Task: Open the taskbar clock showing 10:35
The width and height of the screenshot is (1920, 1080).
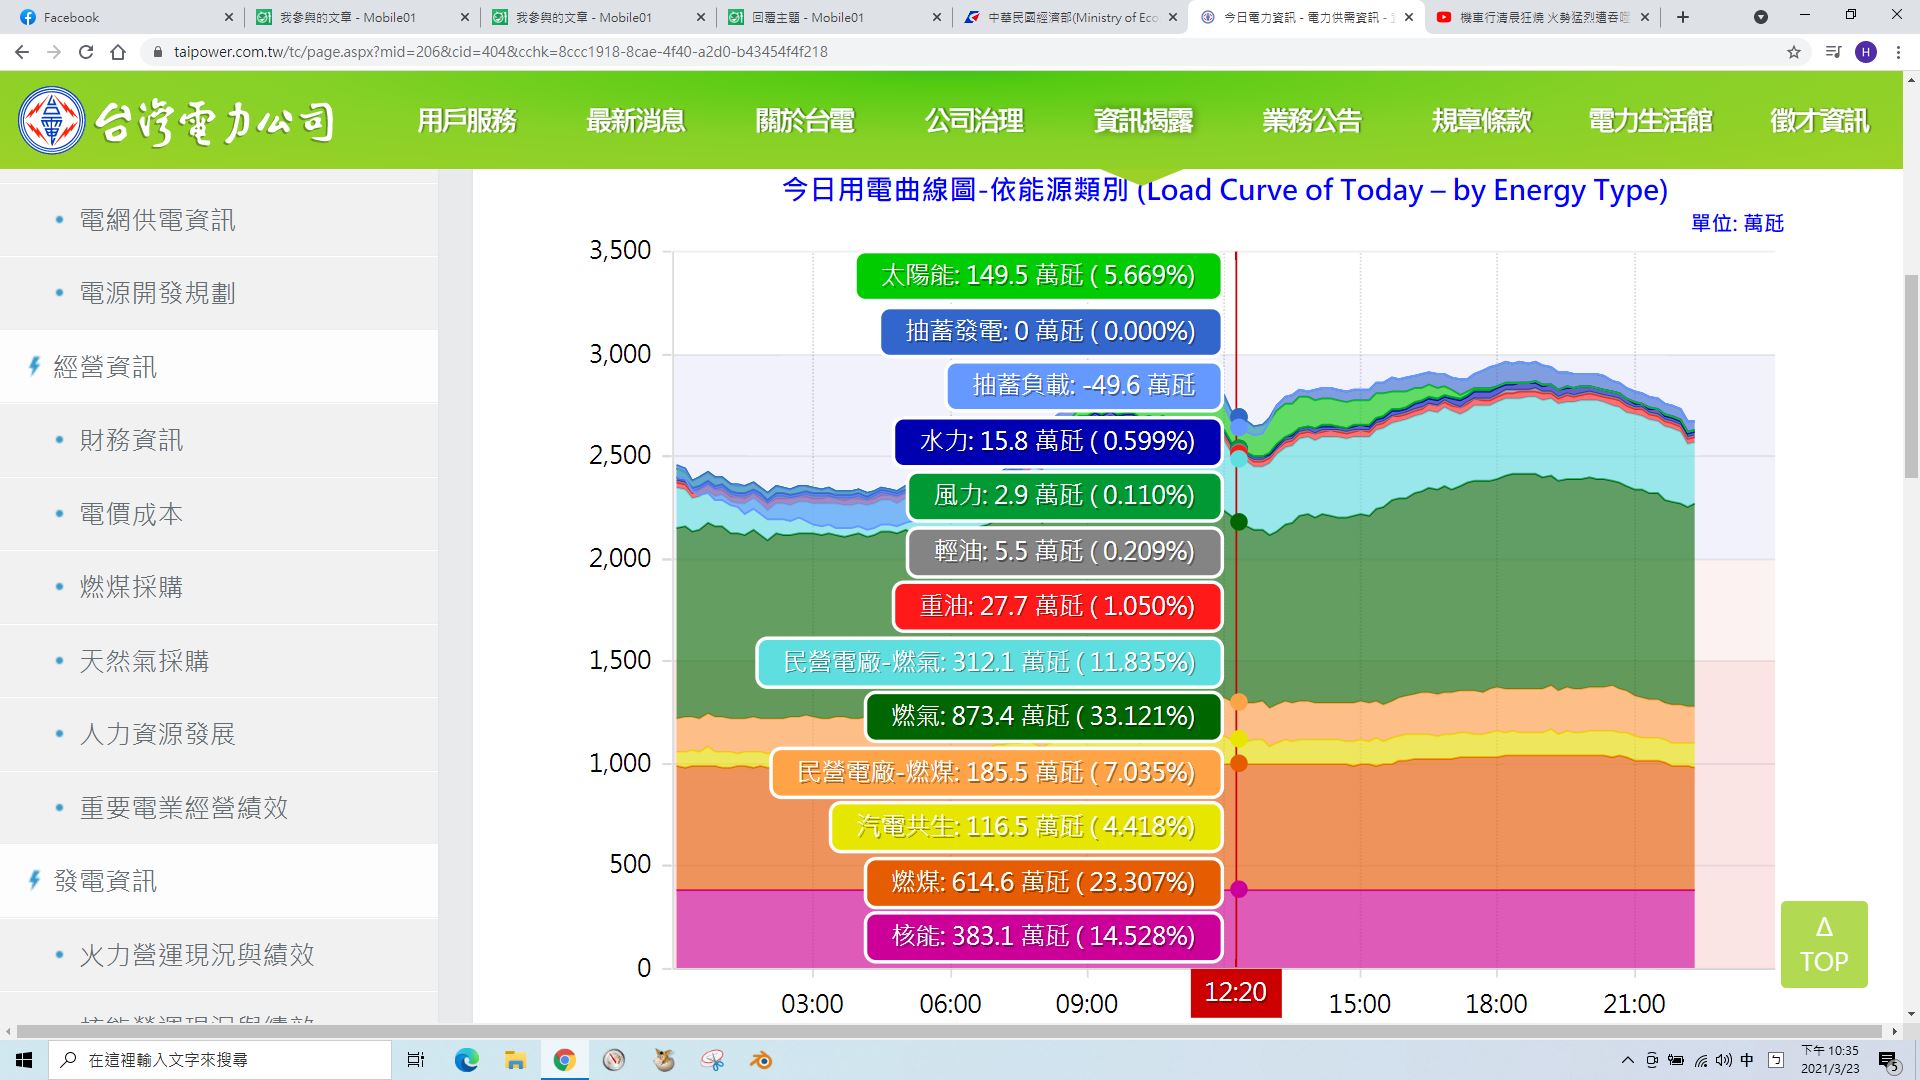Action: pyautogui.click(x=1830, y=1060)
